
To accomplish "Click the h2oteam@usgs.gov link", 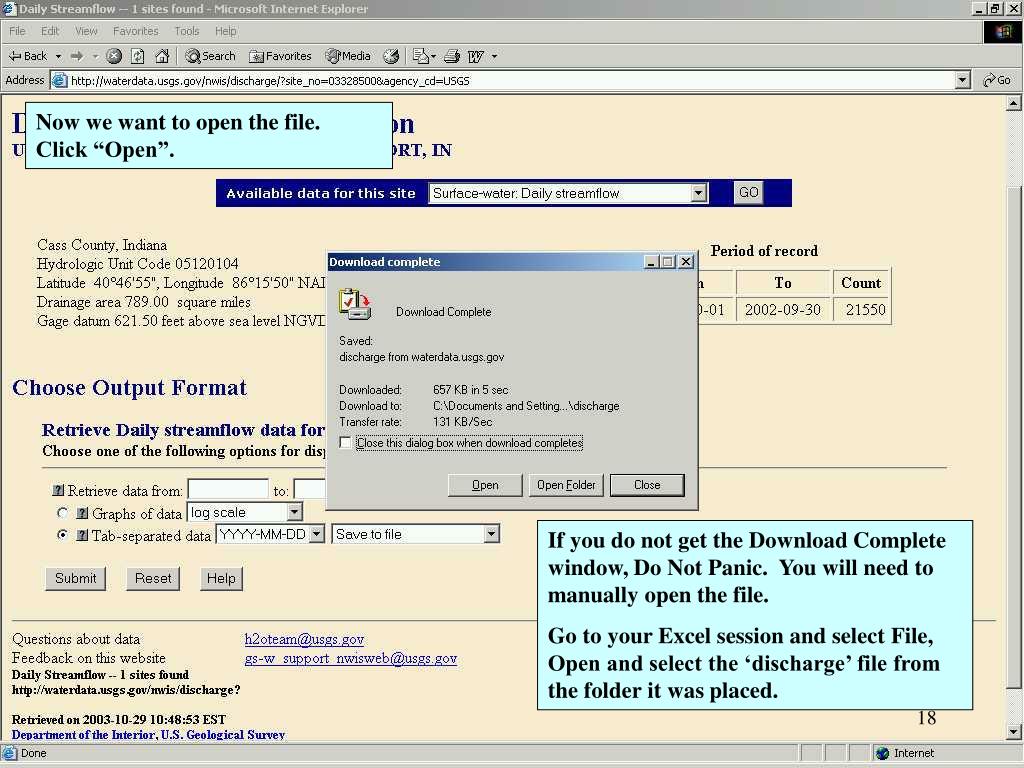I will coord(304,639).
